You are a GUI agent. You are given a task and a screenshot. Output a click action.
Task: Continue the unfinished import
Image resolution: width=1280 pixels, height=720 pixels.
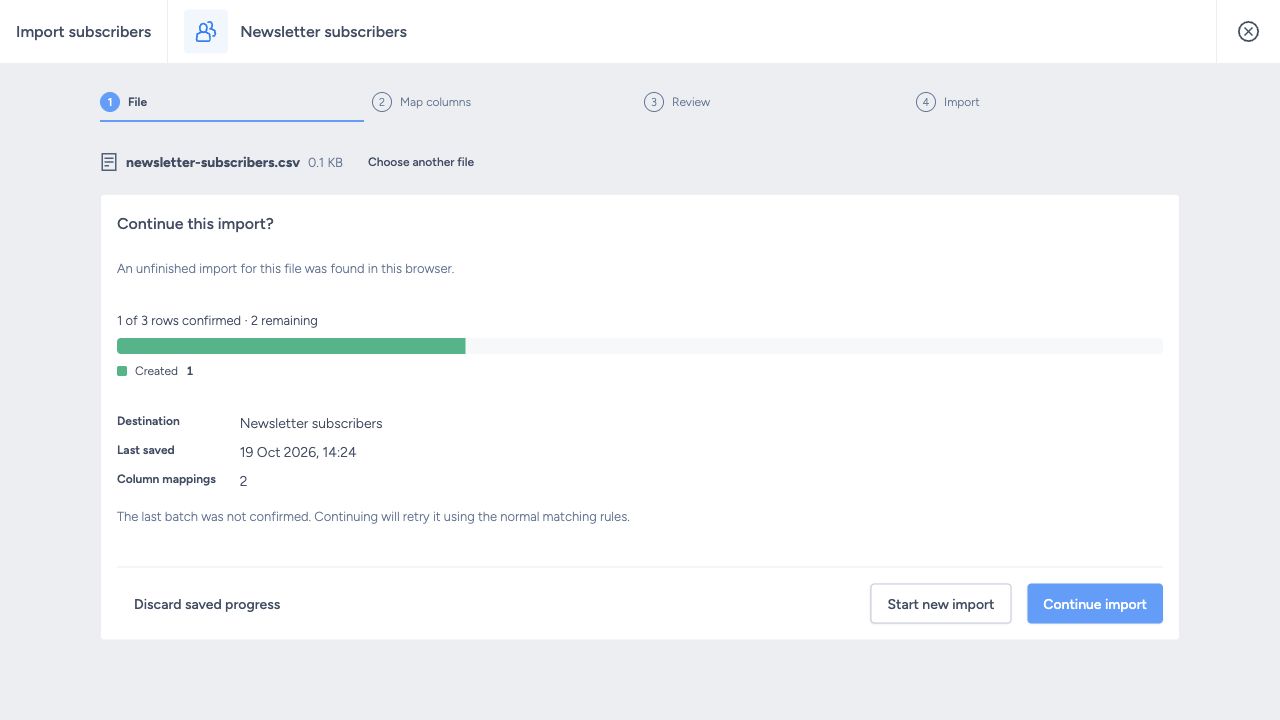click(1095, 604)
